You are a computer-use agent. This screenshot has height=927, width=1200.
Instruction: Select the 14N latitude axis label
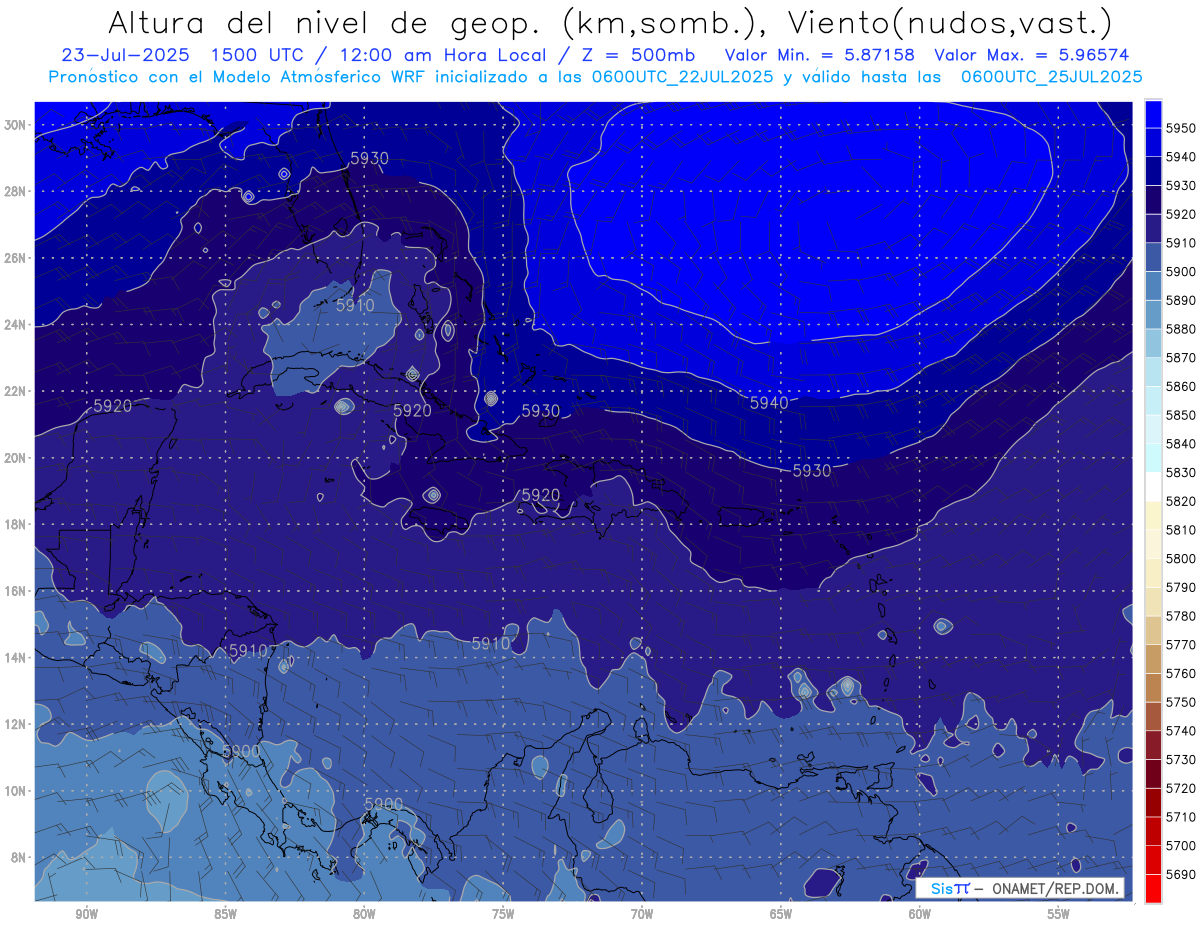(x=17, y=657)
